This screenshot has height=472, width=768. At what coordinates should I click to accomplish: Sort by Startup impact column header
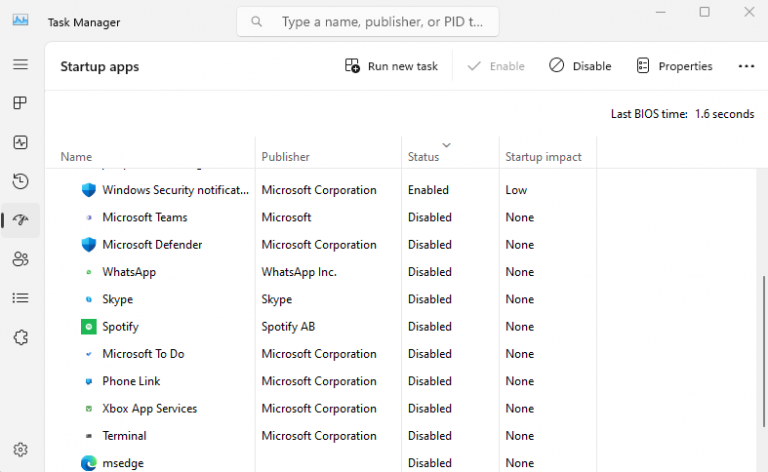[x=543, y=157]
